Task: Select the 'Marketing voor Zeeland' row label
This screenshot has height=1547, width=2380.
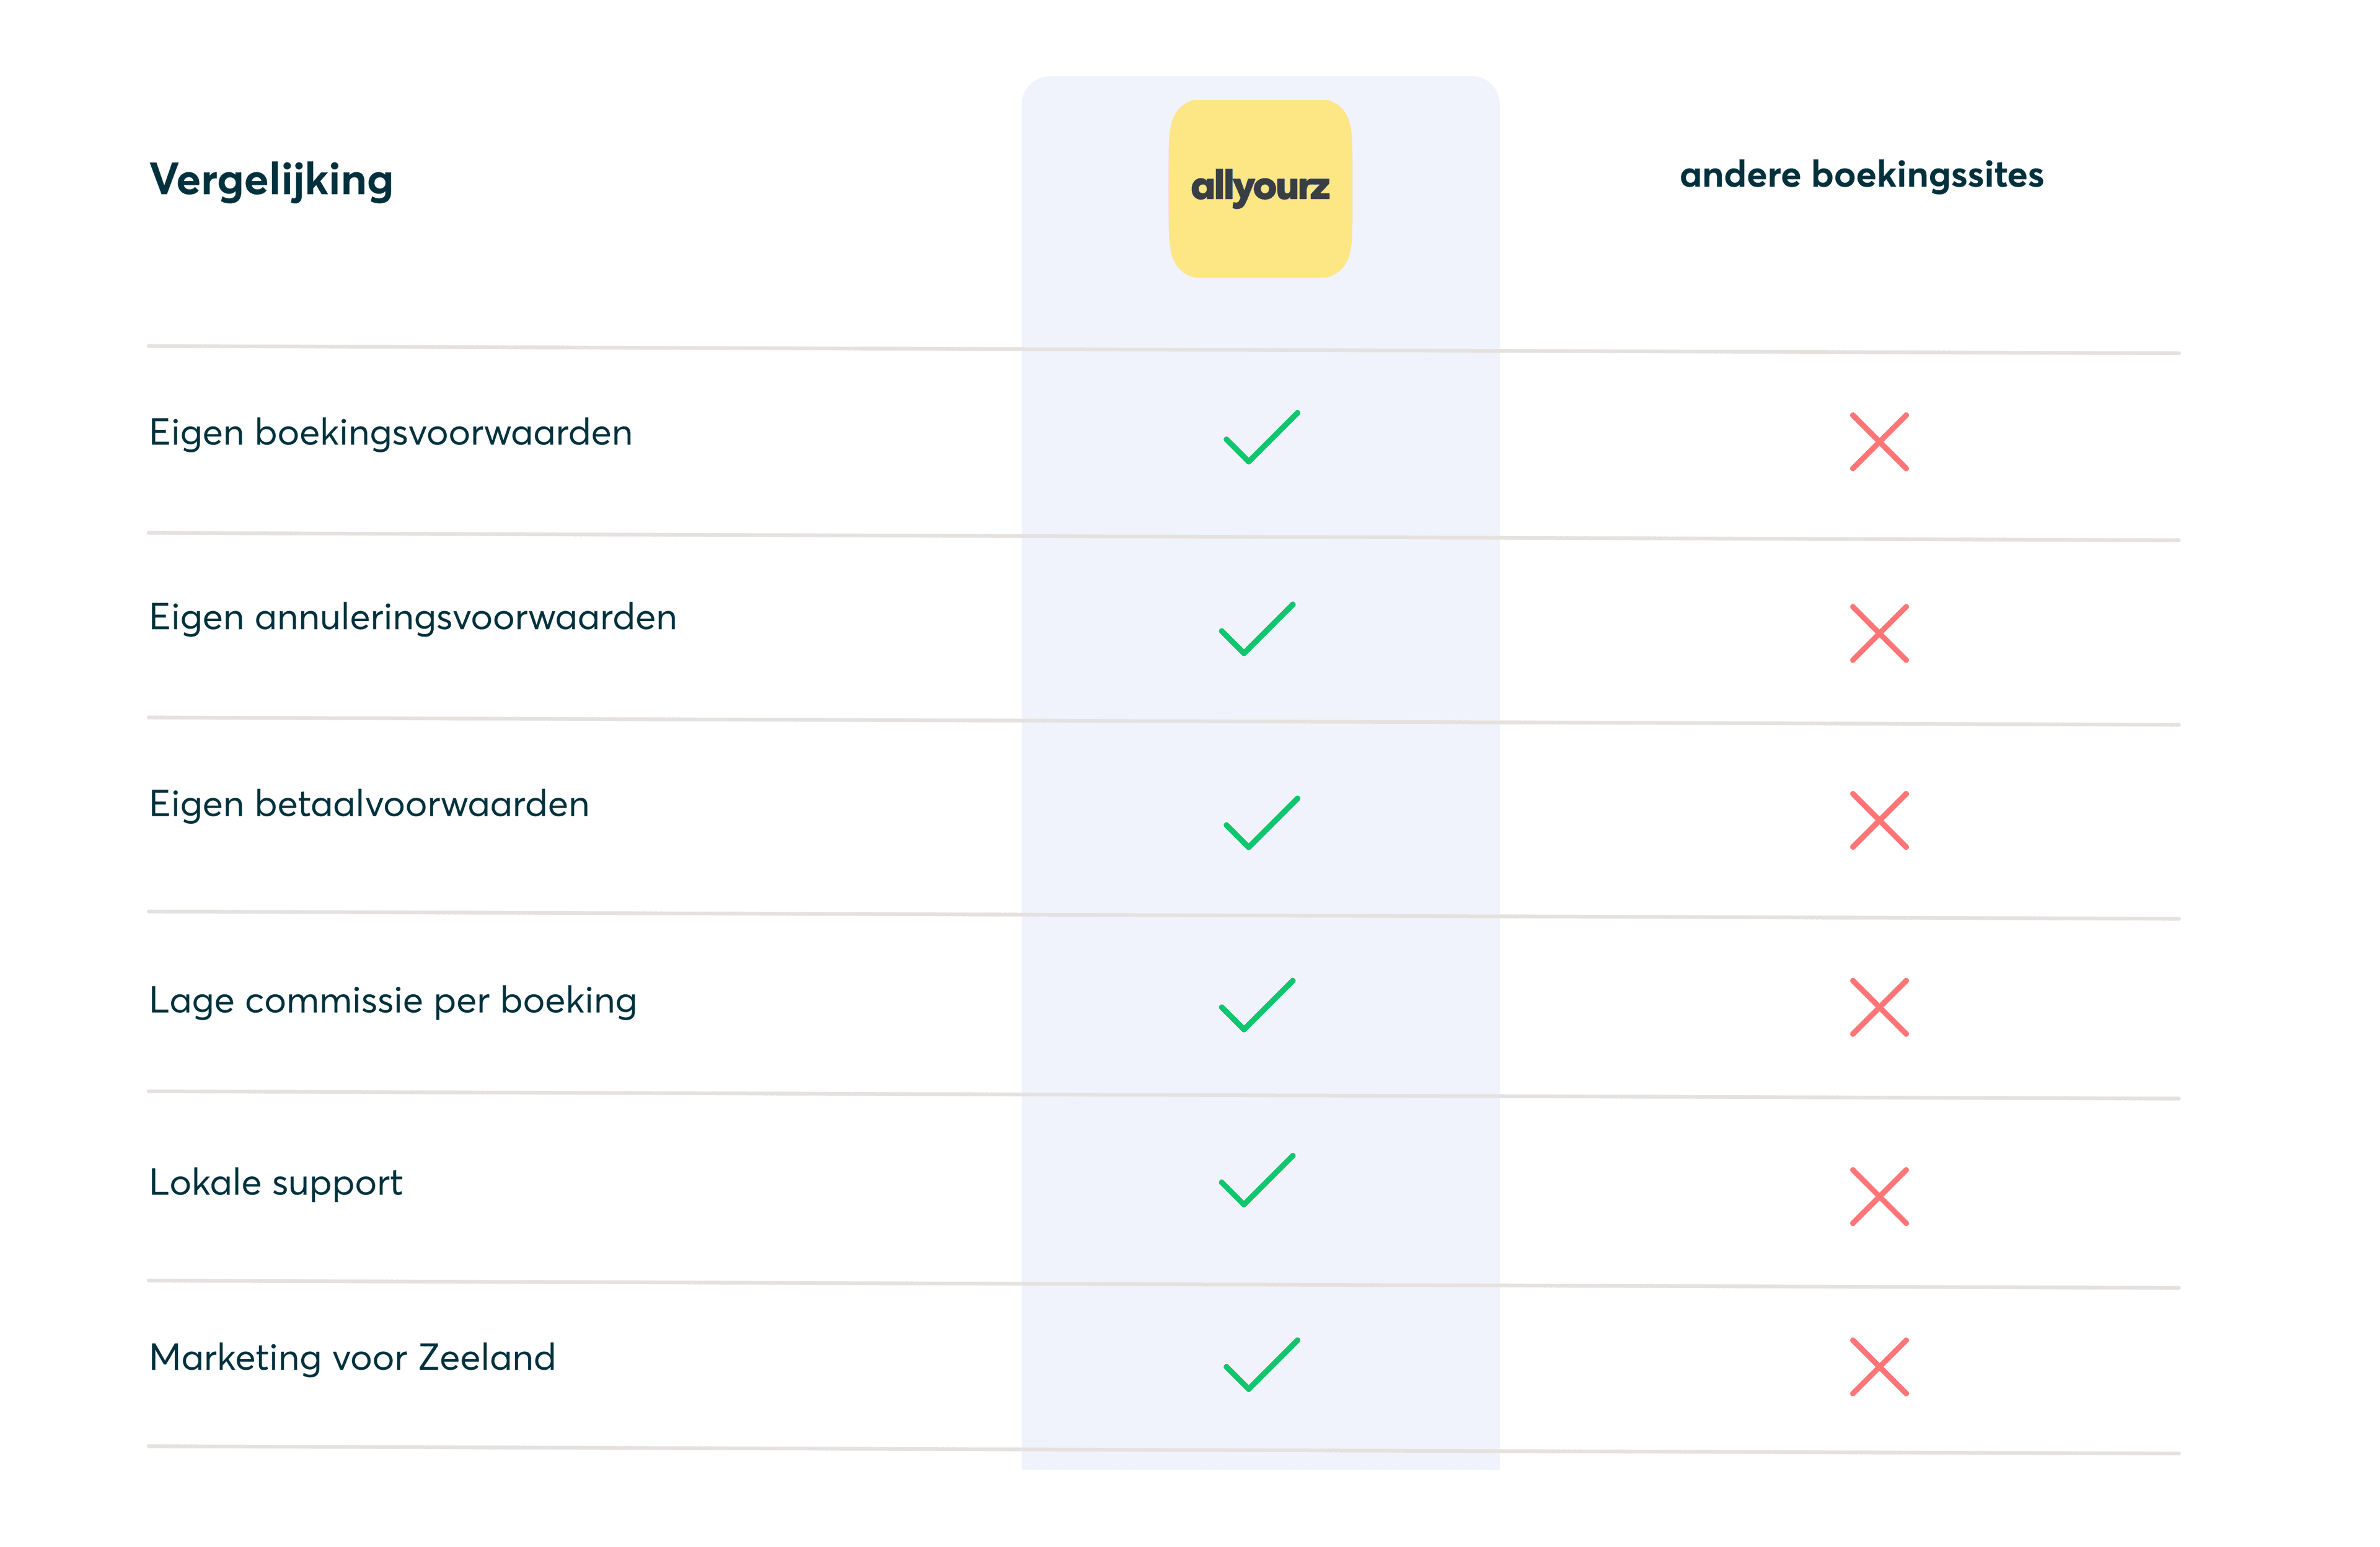Action: [351, 1357]
